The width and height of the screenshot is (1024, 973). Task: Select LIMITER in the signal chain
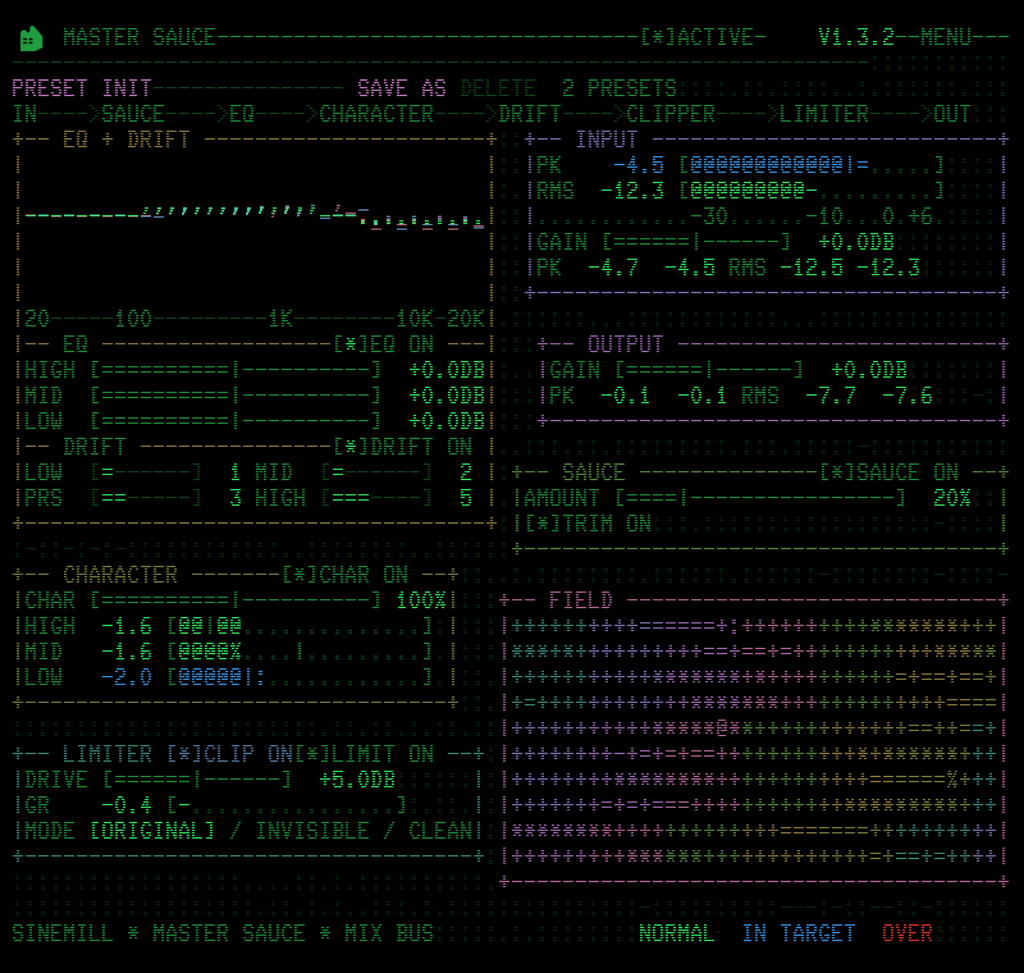pyautogui.click(x=824, y=114)
